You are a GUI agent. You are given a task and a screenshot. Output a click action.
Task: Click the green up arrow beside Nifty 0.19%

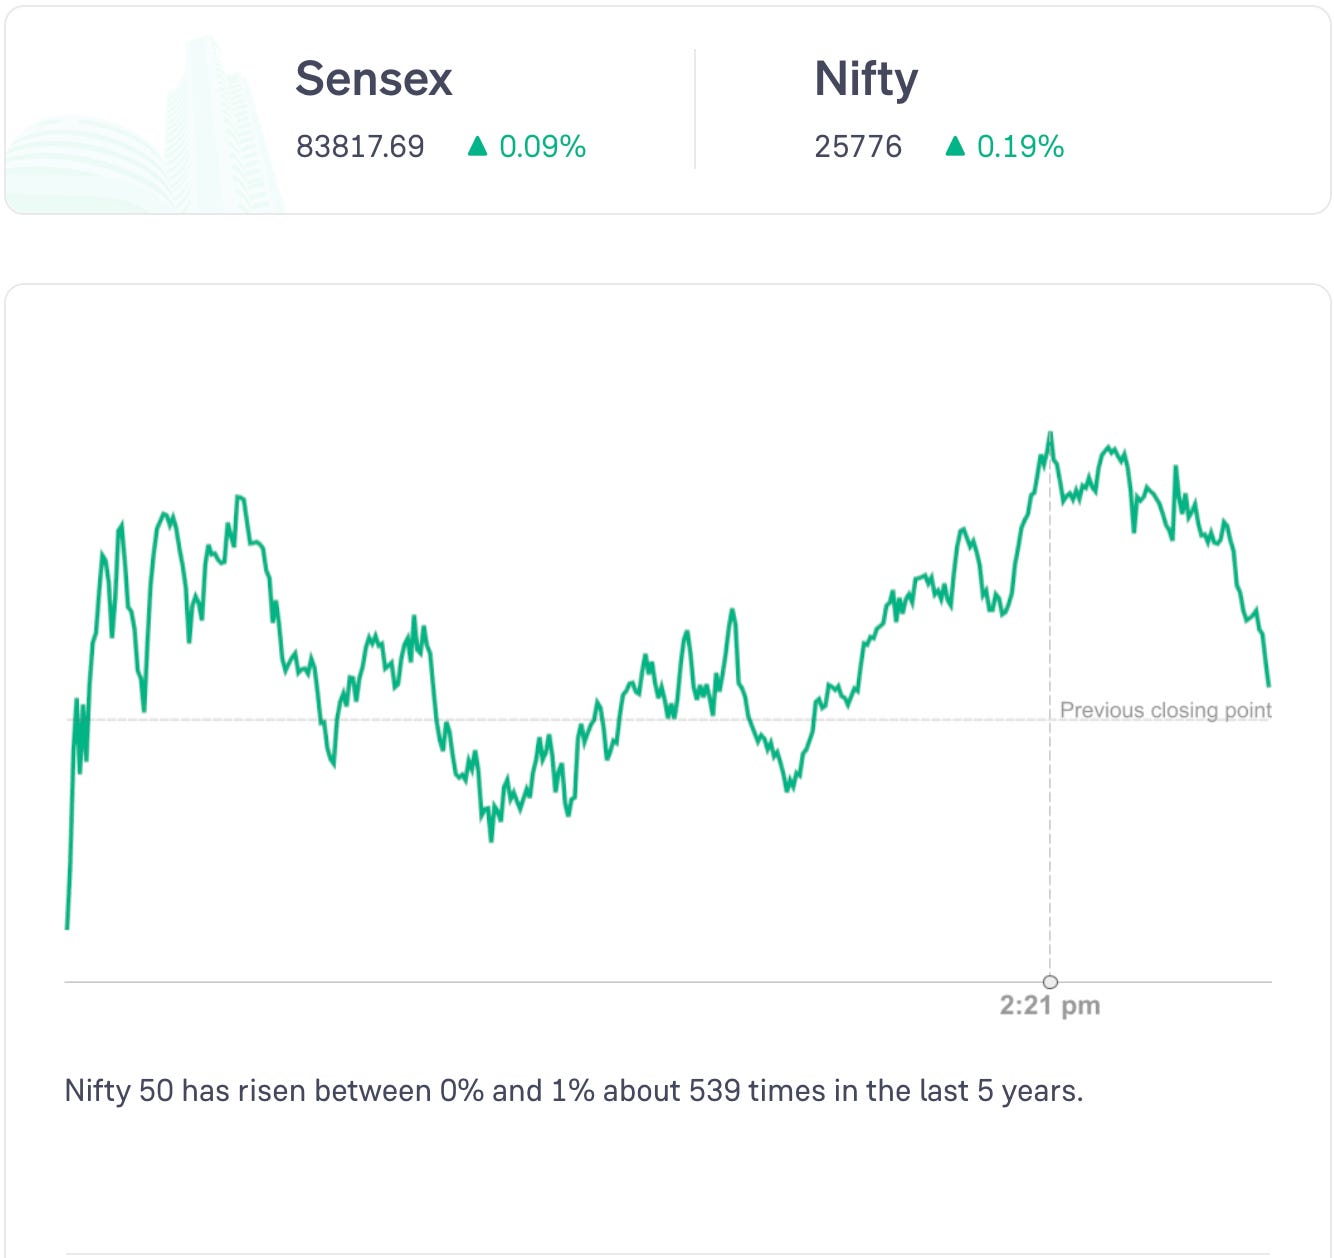955,147
